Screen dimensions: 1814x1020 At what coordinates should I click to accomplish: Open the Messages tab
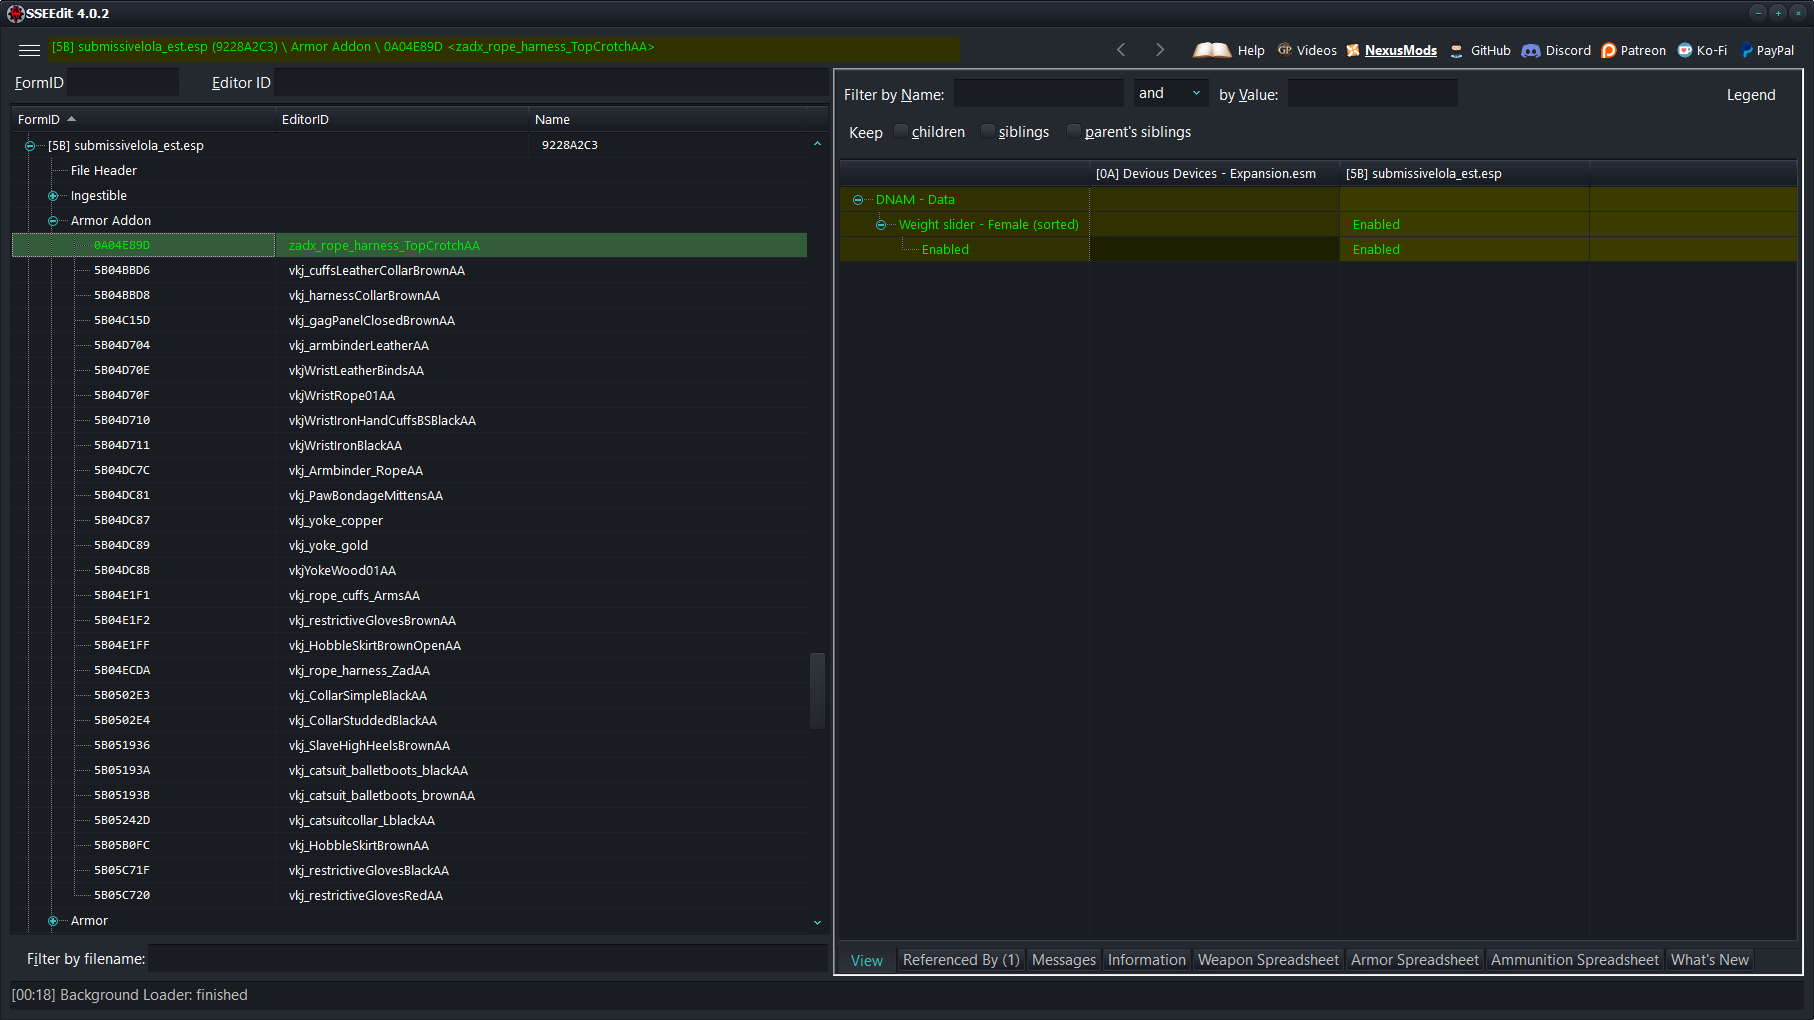tap(1063, 960)
